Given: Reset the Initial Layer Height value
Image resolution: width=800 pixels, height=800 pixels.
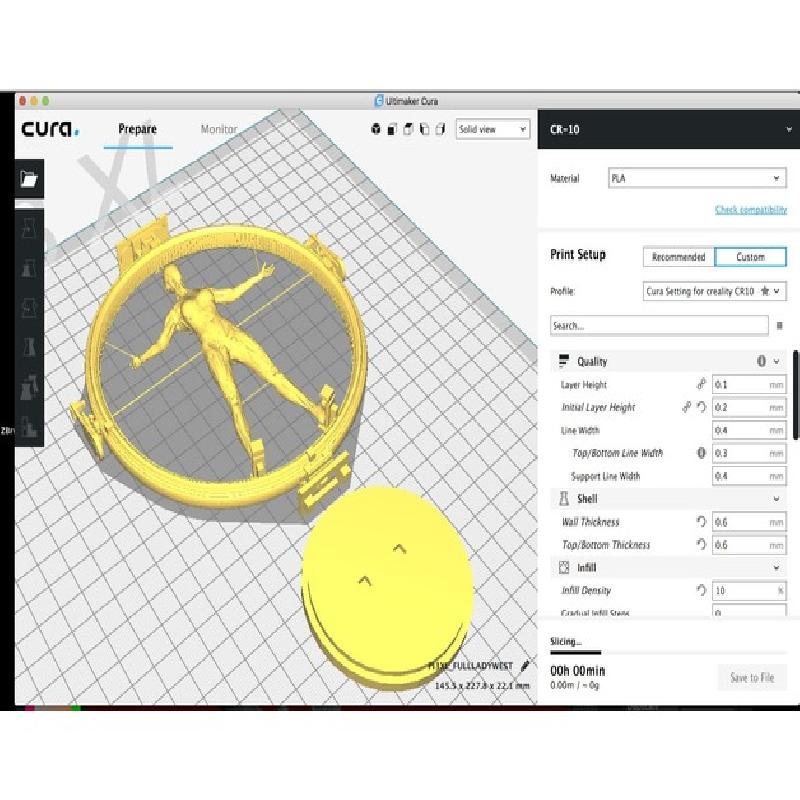Looking at the screenshot, I should tap(702, 407).
